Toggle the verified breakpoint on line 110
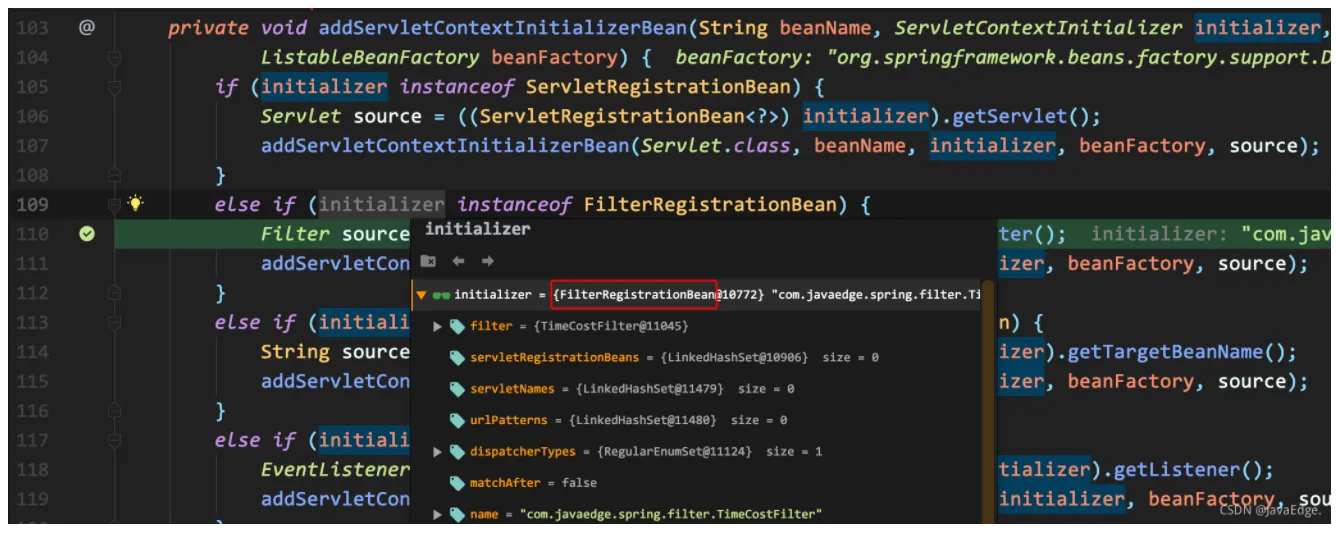This screenshot has width=1336, height=533. (86, 234)
